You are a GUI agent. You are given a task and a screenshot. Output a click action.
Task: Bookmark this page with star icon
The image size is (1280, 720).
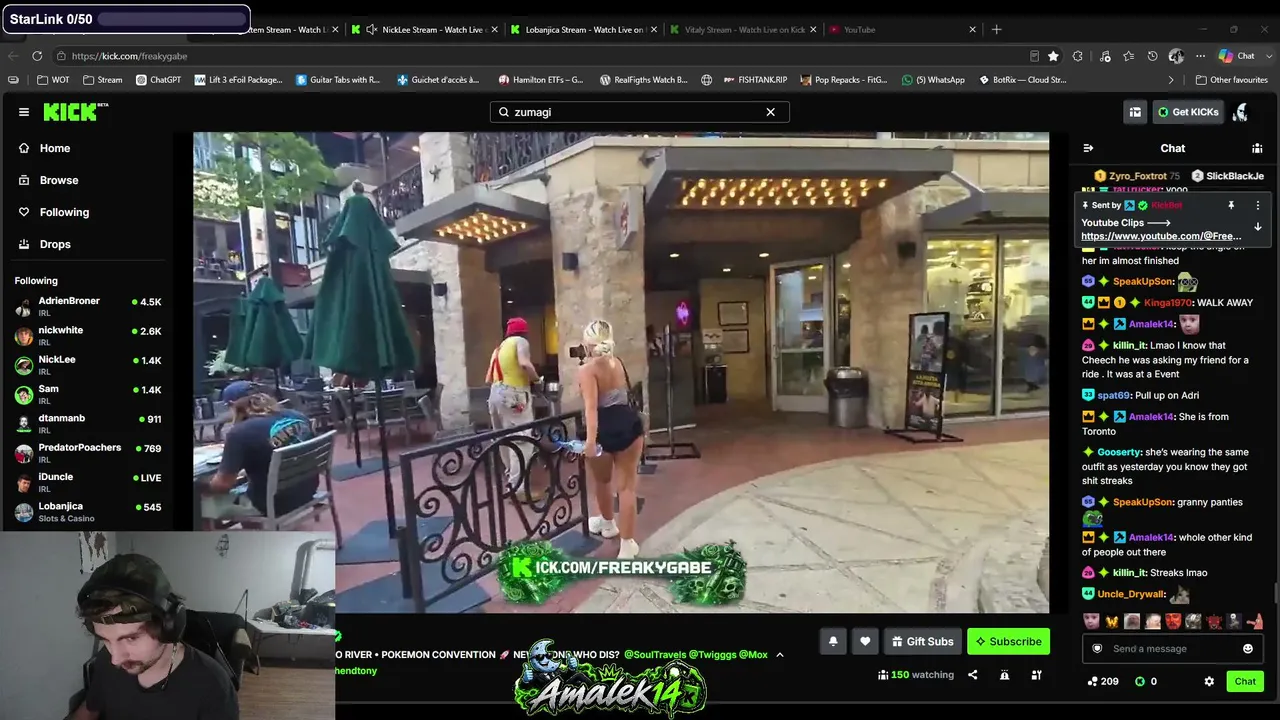coord(1053,56)
